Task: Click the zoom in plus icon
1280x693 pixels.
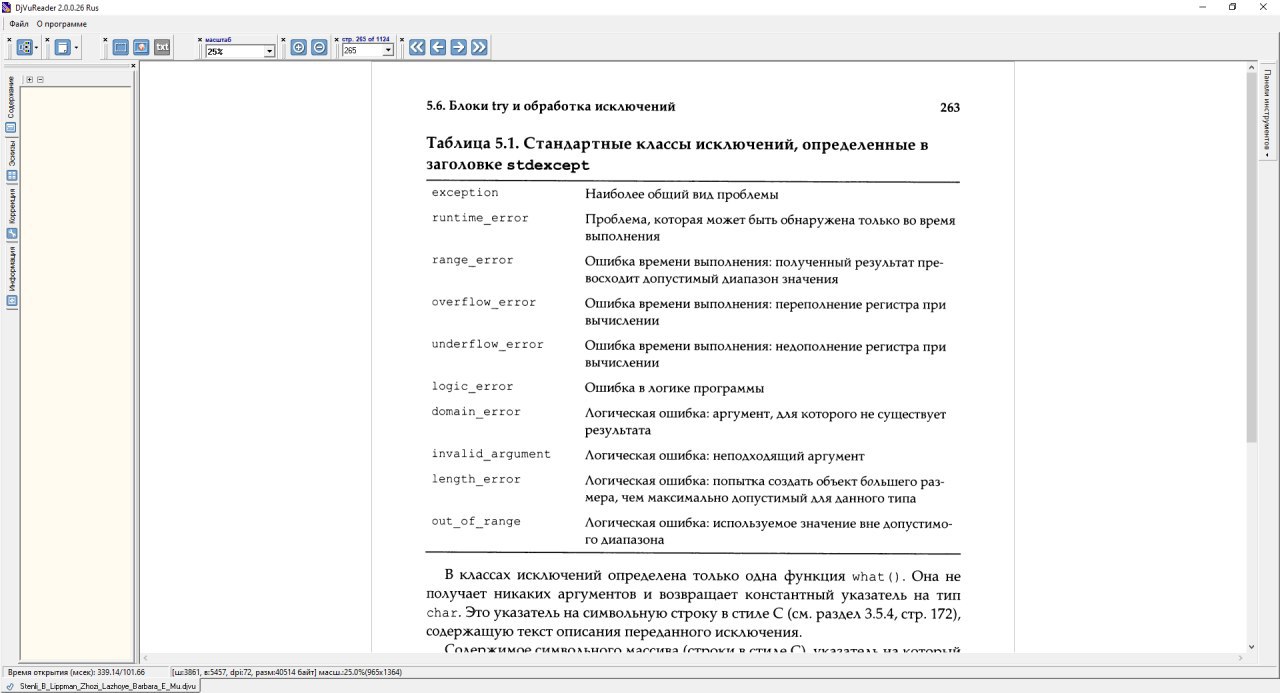Action: click(298, 47)
